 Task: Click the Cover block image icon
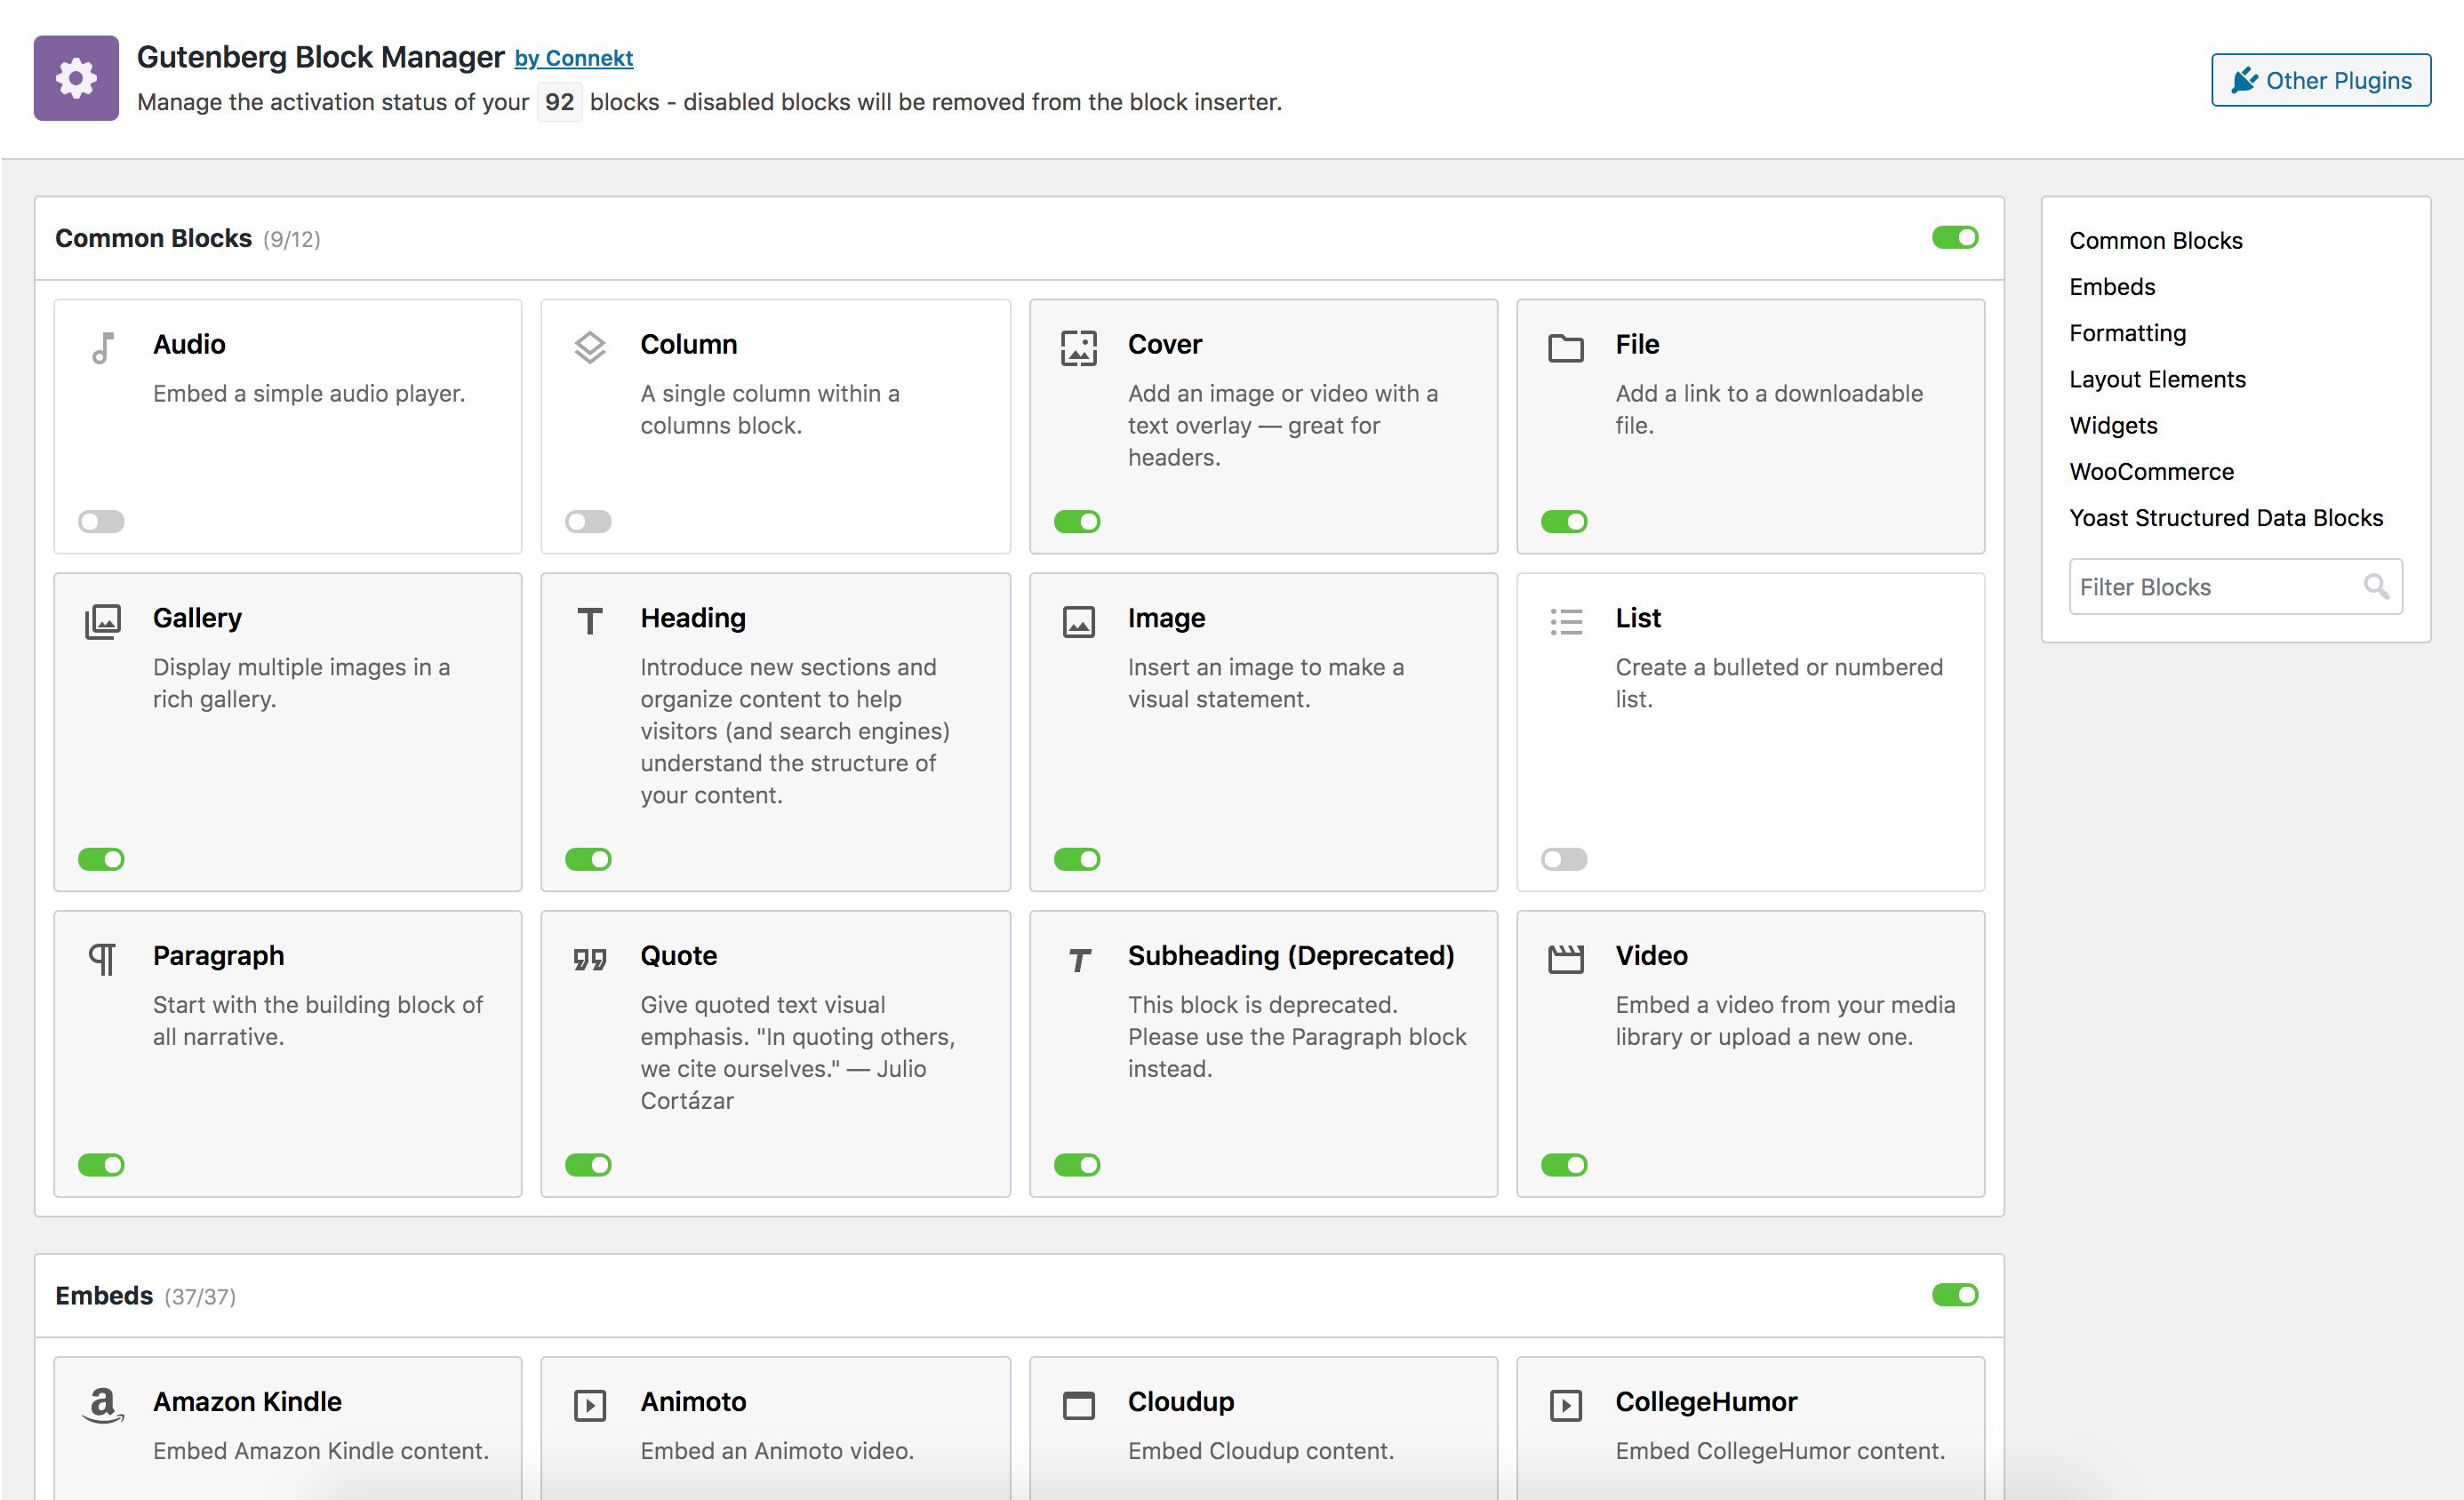tap(1078, 347)
